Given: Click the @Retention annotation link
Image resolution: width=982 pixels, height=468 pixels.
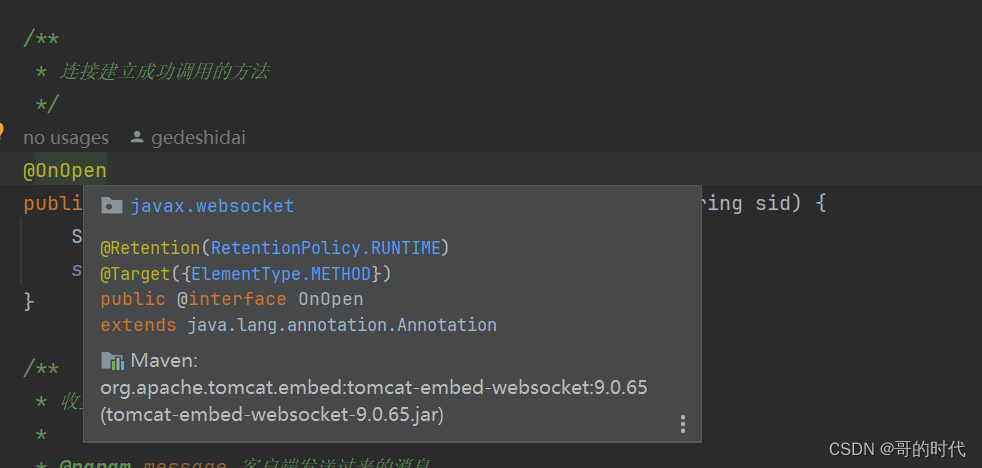Looking at the screenshot, I should tap(150, 247).
